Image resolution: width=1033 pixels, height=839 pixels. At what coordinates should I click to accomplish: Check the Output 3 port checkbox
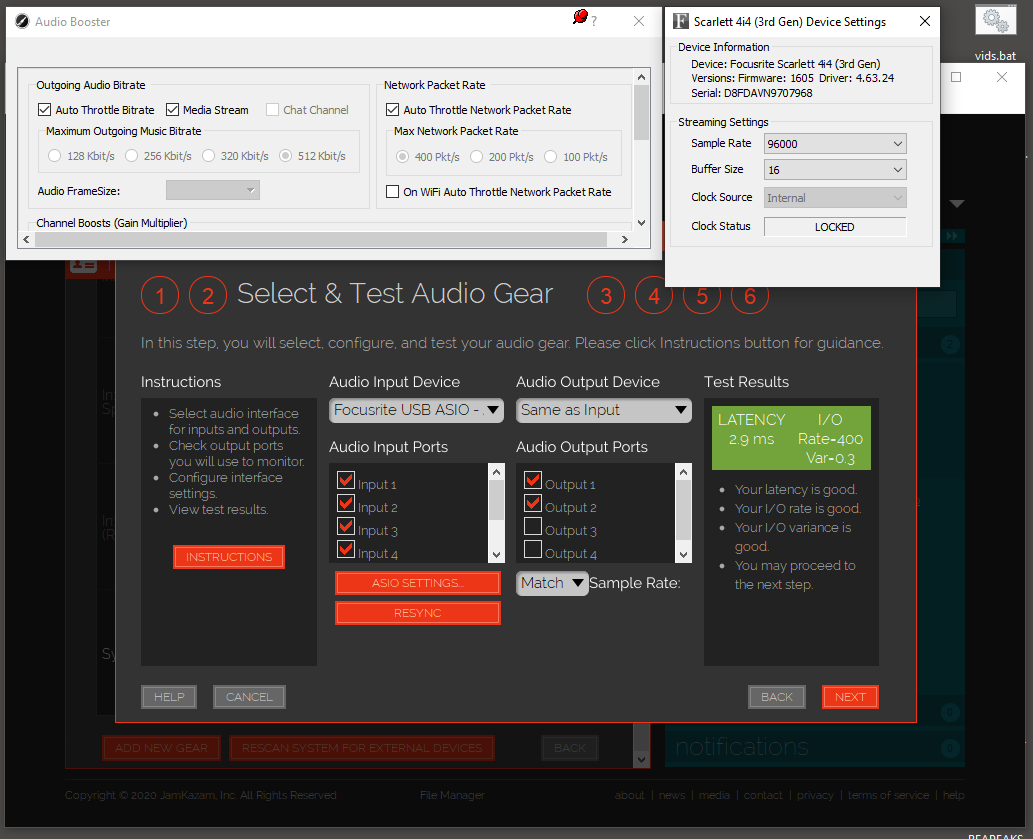click(533, 527)
